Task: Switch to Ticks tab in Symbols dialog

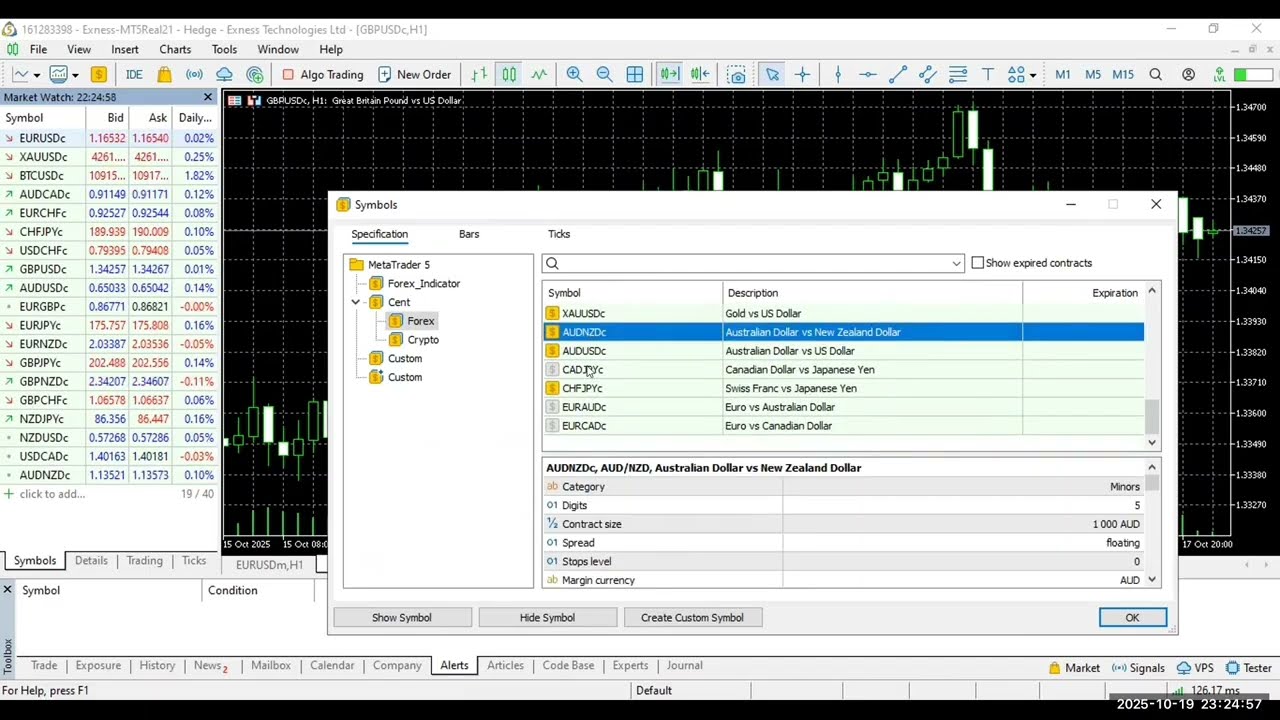Action: (559, 234)
